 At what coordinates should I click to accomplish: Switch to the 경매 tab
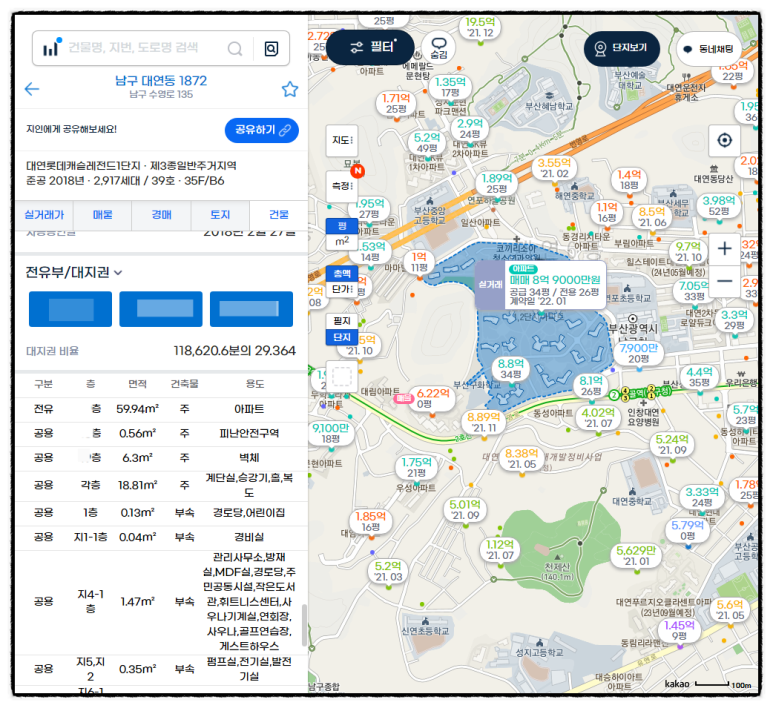[161, 214]
